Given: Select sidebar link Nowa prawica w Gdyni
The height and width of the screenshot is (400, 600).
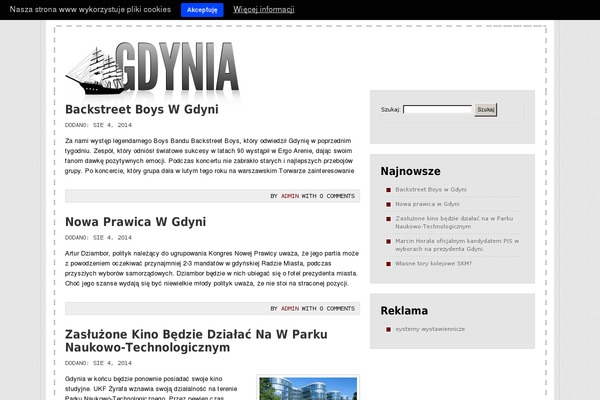Looking at the screenshot, I should click(x=427, y=204).
